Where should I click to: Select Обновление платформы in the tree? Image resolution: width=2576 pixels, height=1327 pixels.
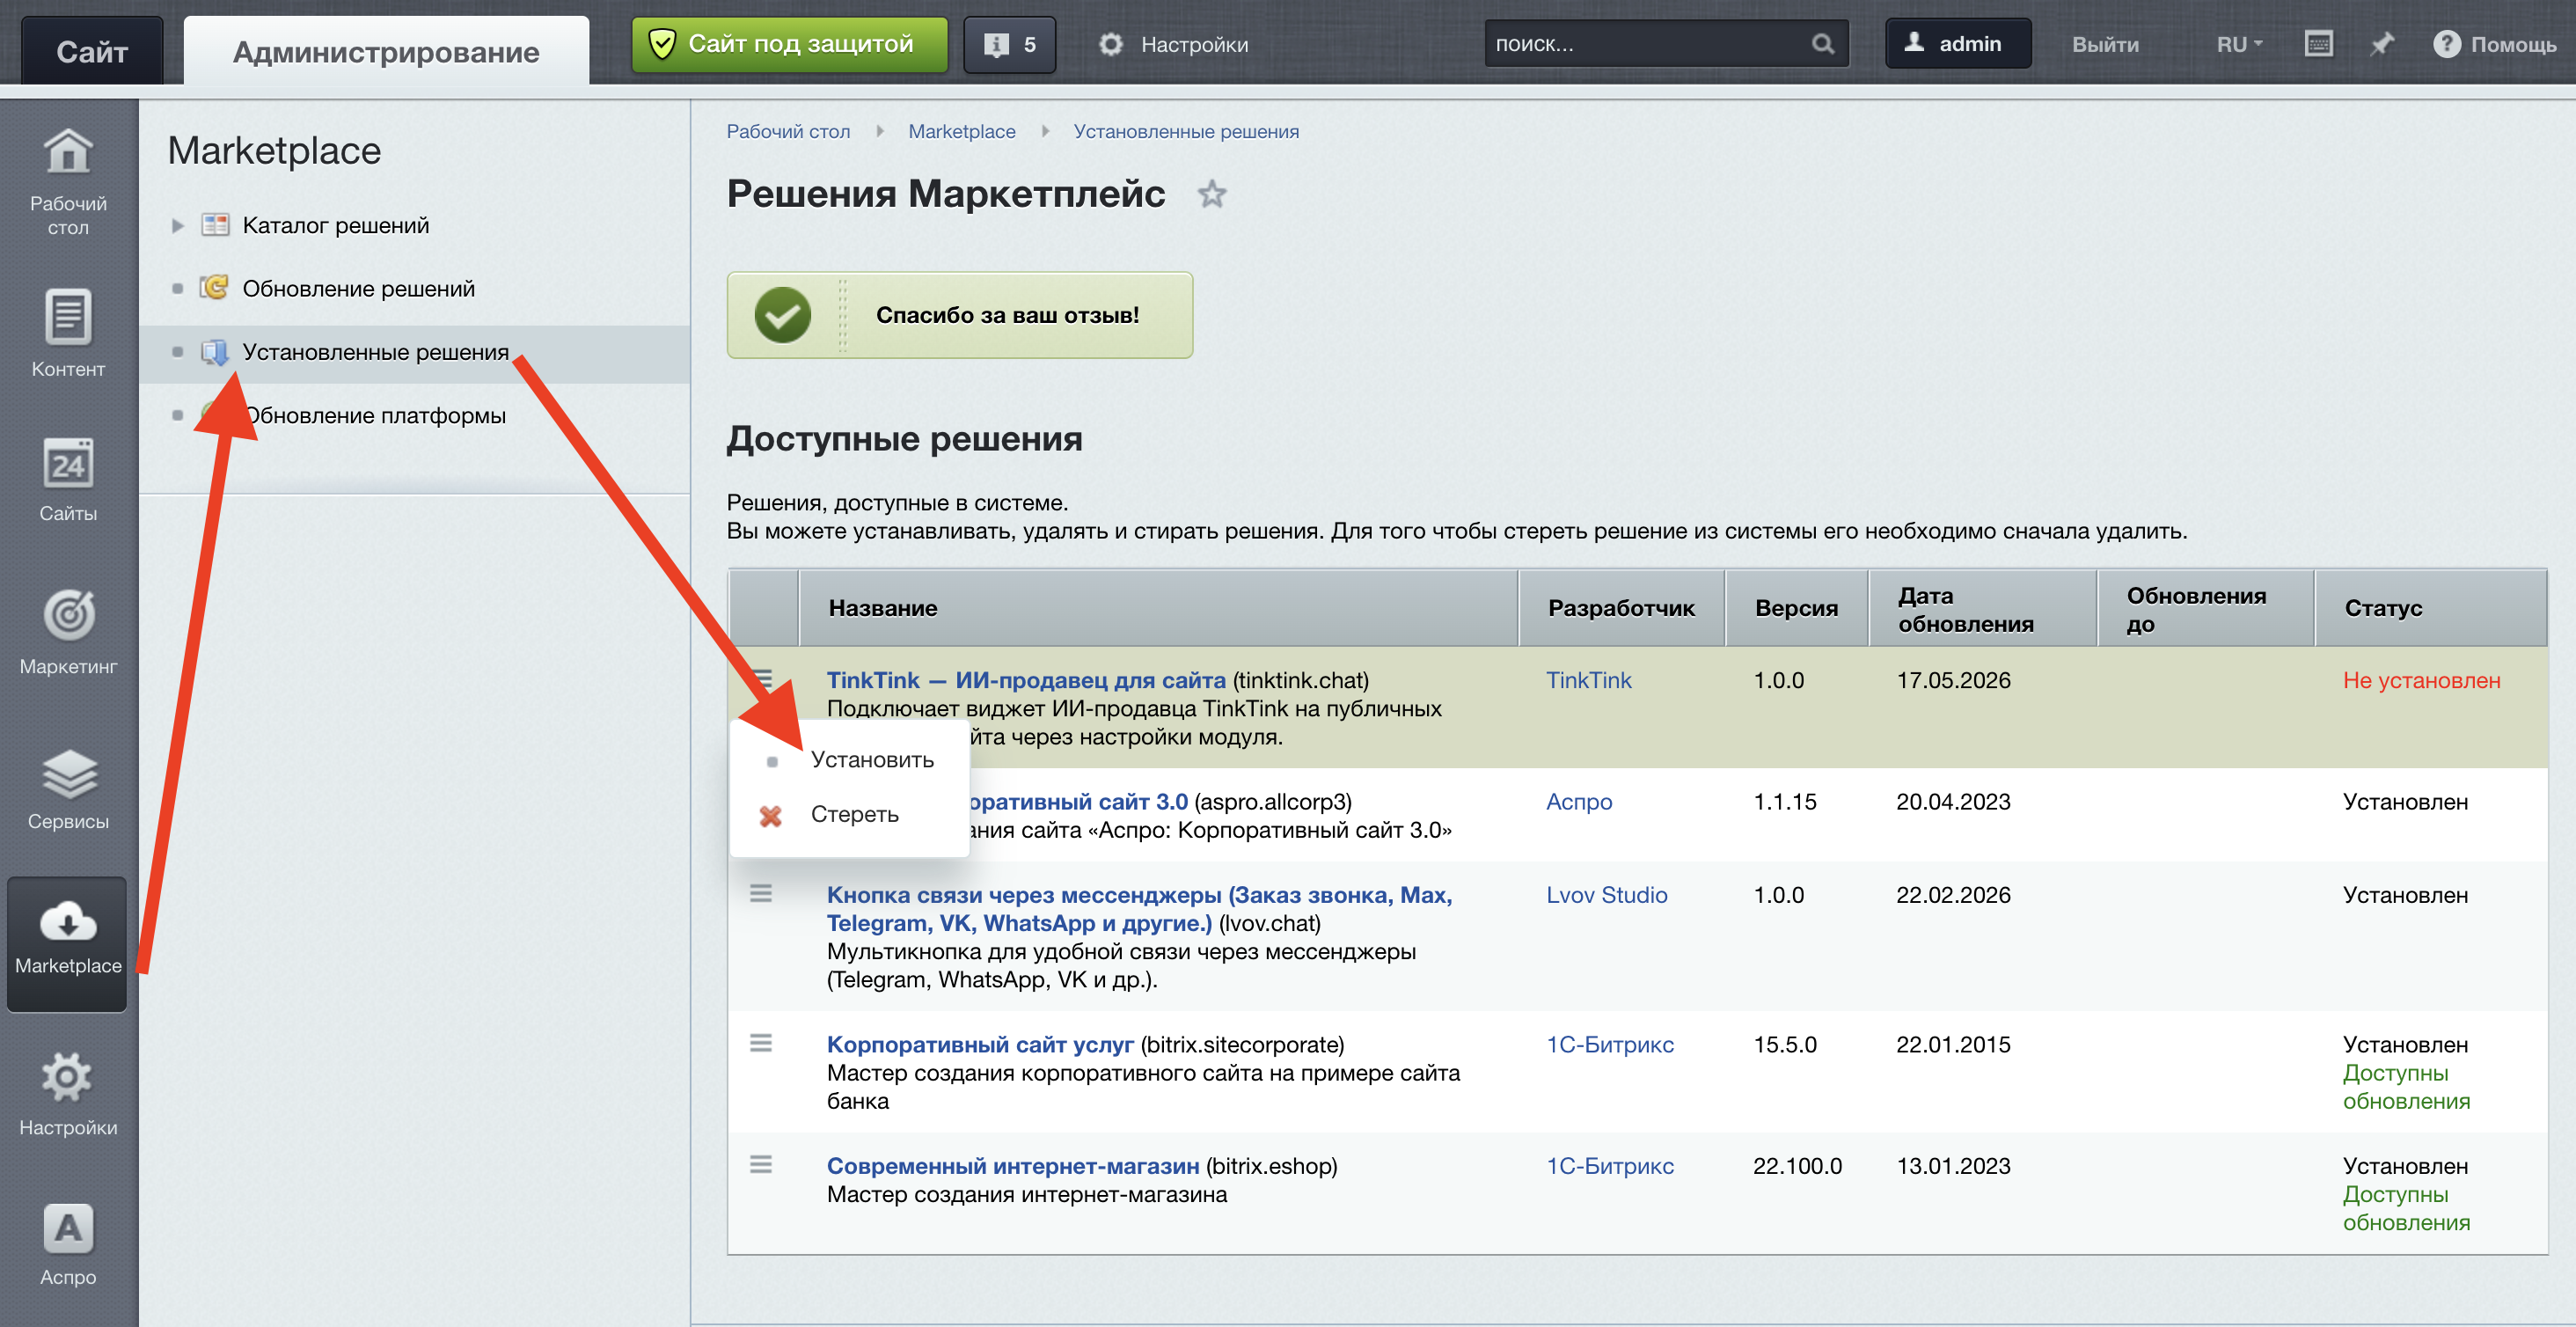pos(376,415)
